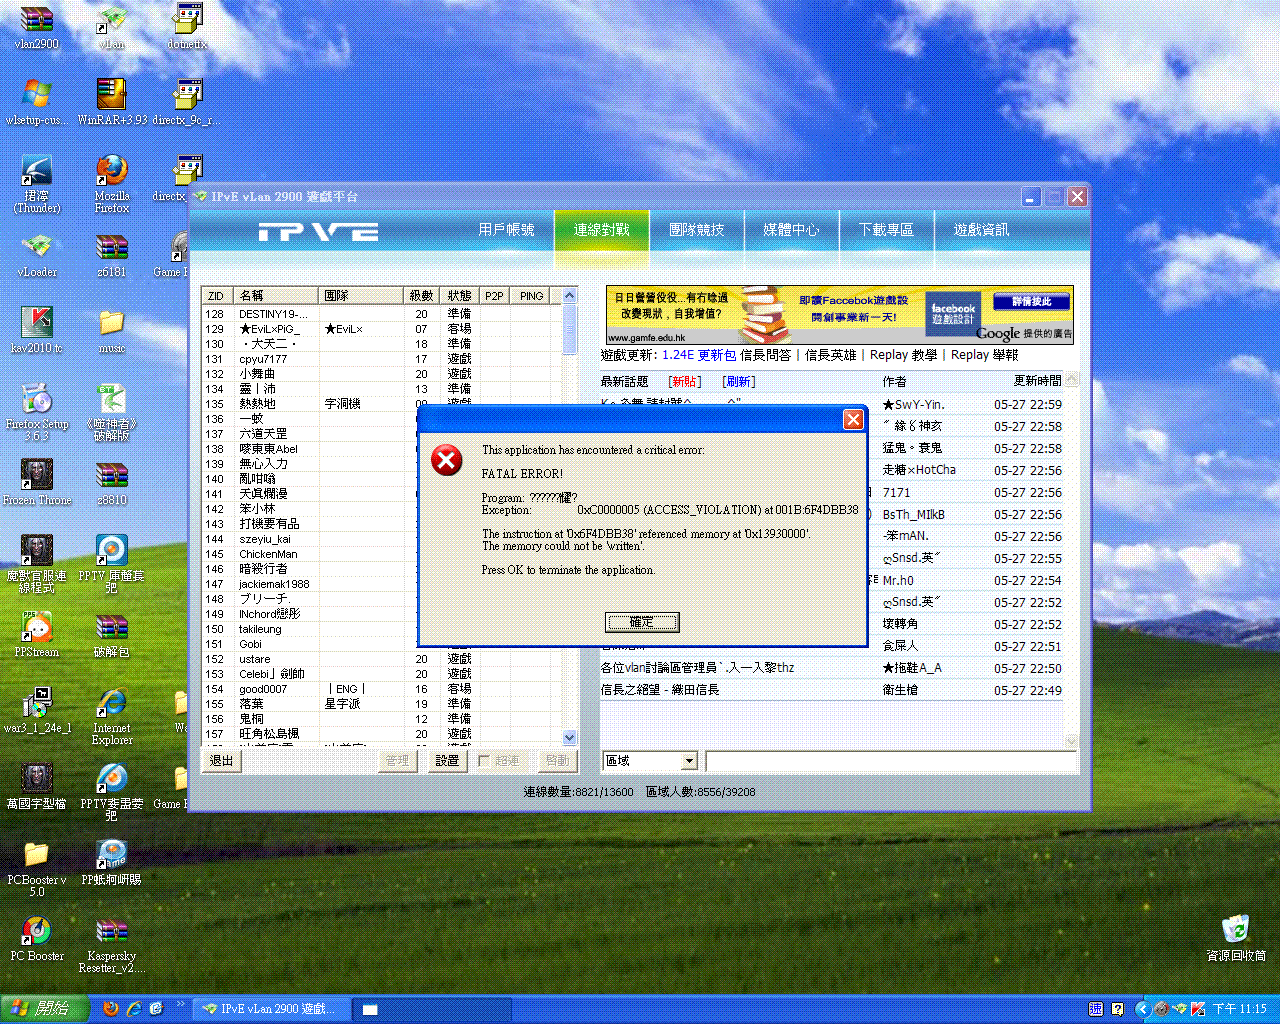
Task: Expand the 區域 combo box
Action: [x=689, y=761]
